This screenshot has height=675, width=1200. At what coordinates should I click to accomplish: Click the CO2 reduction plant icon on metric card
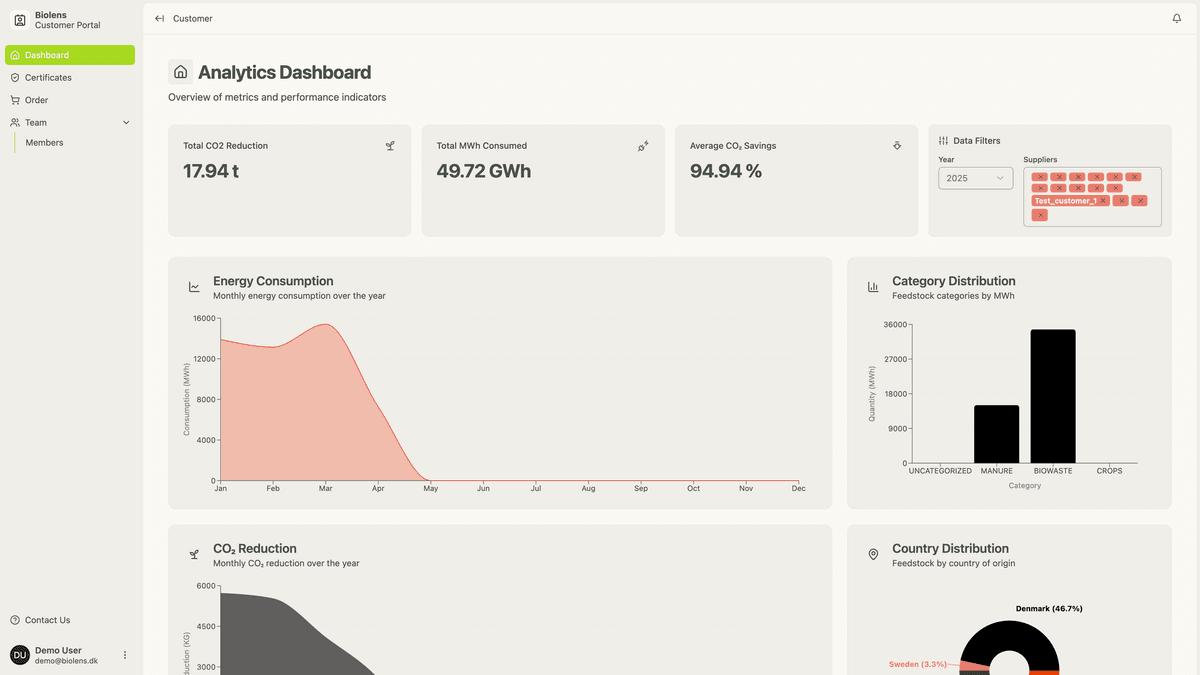point(390,145)
